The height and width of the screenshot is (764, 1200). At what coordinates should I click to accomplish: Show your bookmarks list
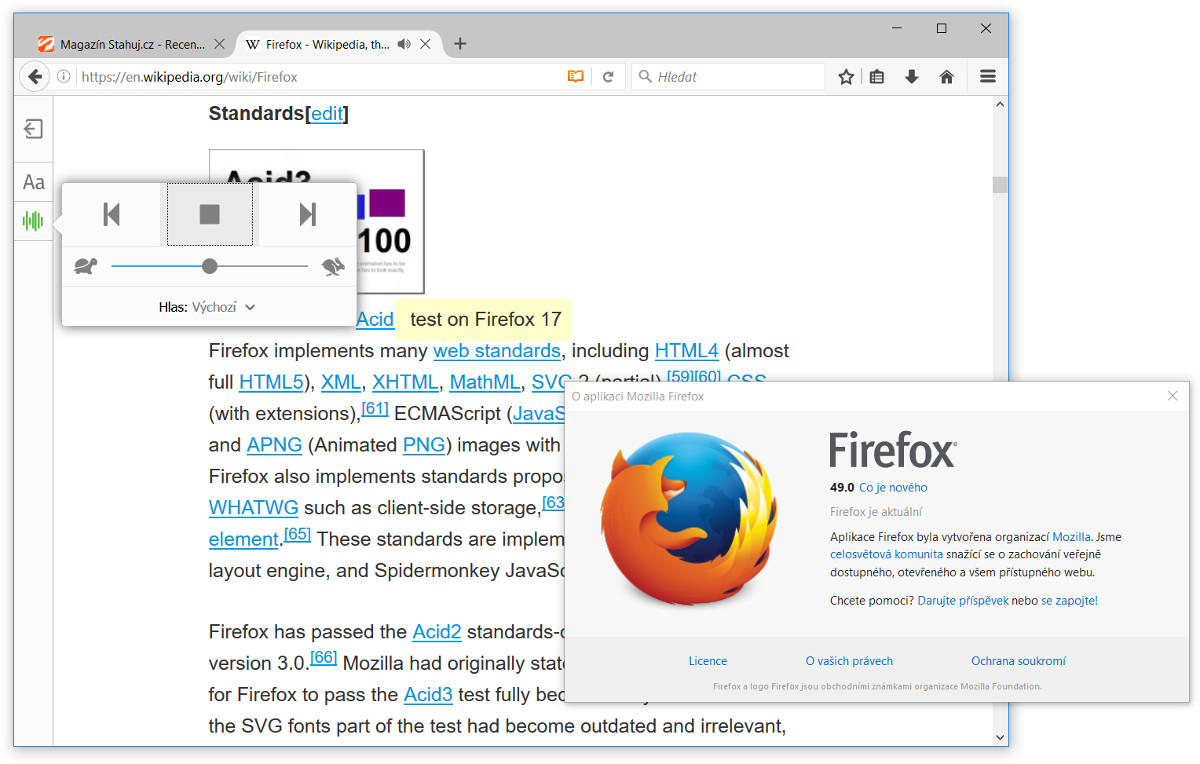pyautogui.click(x=877, y=77)
